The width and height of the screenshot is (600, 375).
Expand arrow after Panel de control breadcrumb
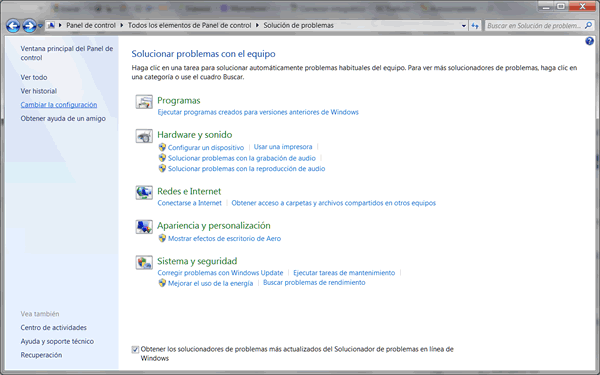point(122,25)
